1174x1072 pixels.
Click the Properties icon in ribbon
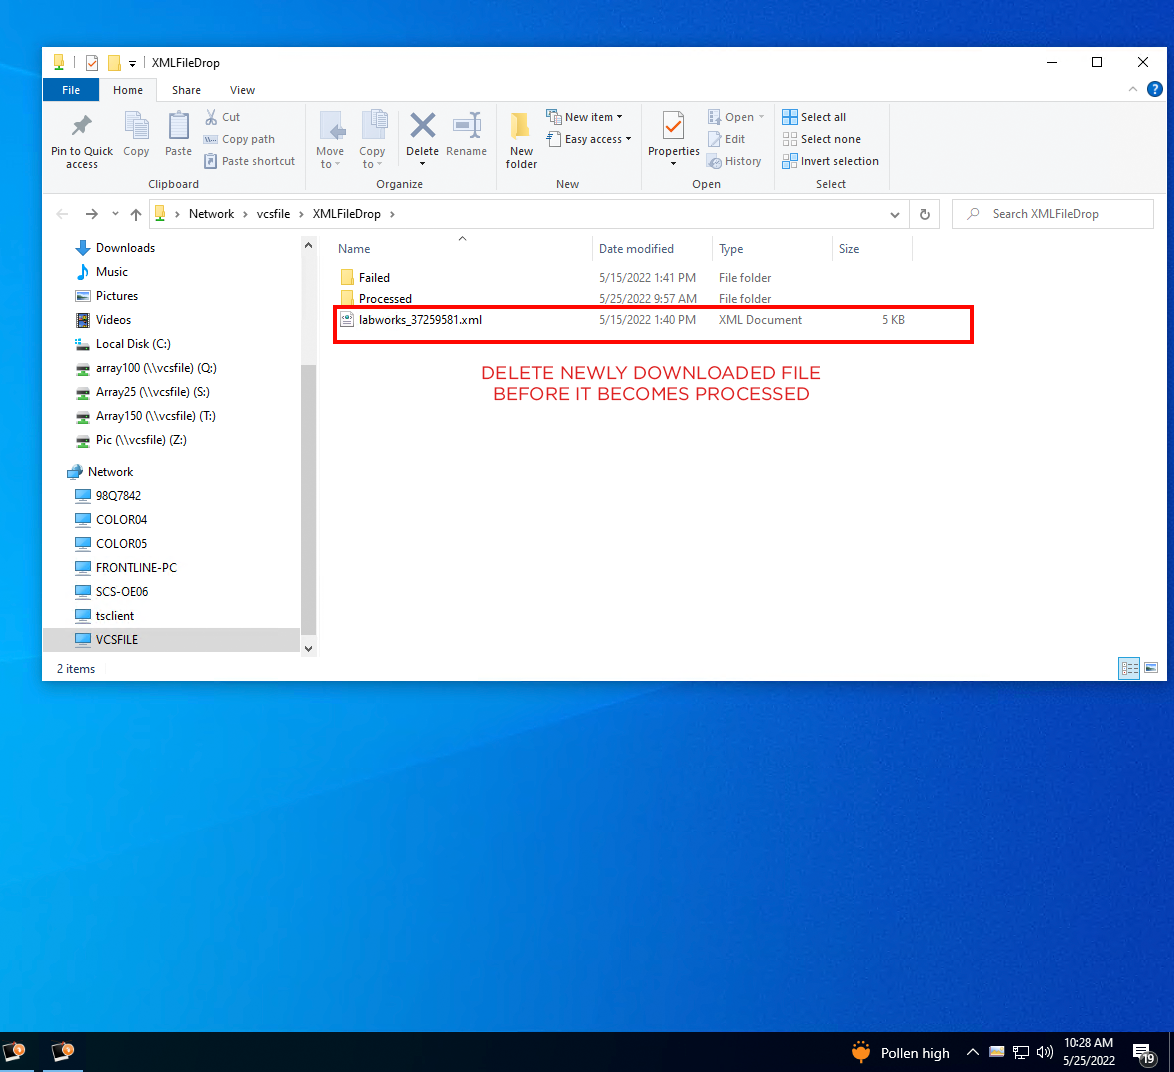673,127
